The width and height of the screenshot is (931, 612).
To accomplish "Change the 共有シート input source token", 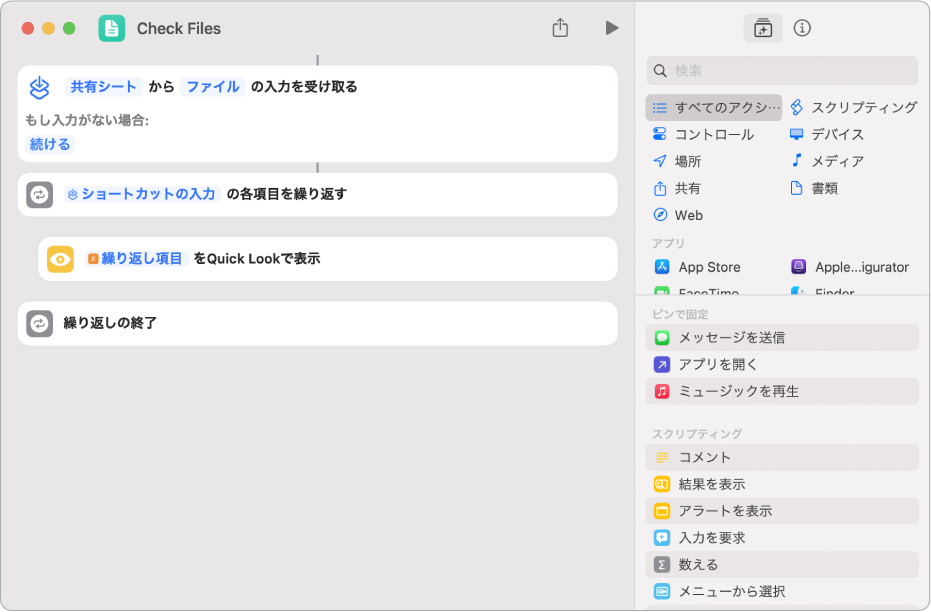I will (103, 87).
